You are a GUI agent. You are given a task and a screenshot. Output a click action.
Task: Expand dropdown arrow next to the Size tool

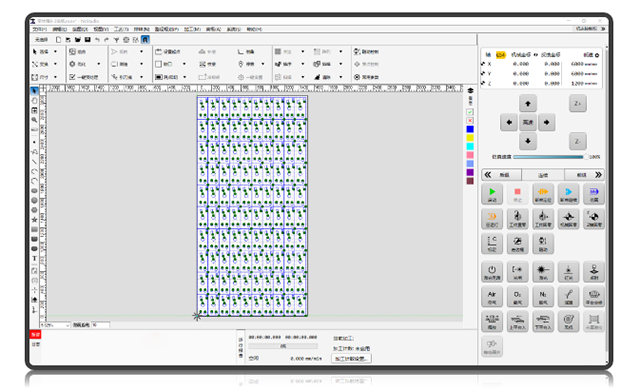[56, 77]
